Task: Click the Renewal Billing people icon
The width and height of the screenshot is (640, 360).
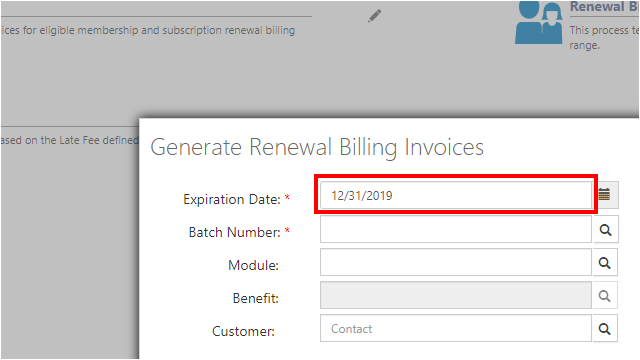Action: coord(539,22)
